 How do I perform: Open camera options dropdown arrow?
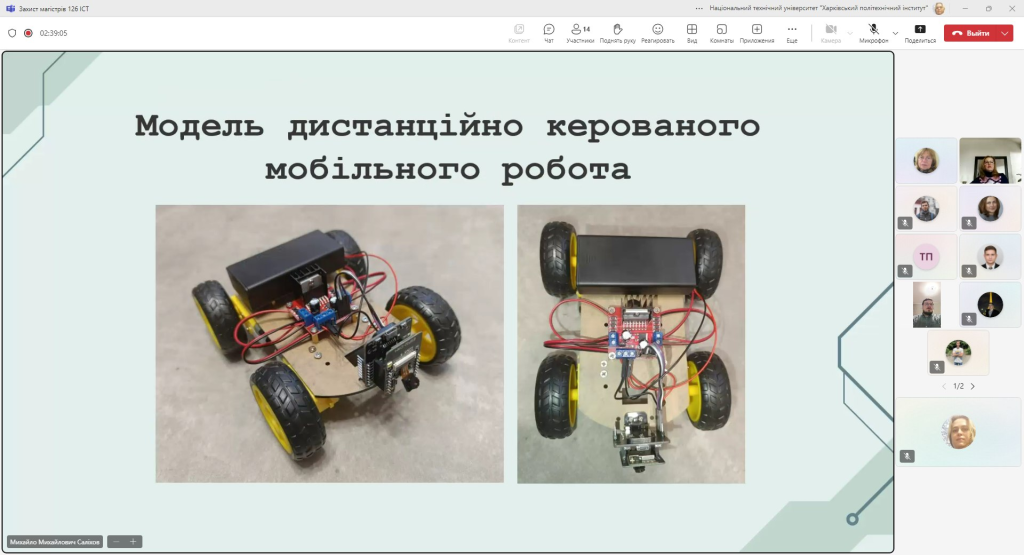tap(850, 33)
